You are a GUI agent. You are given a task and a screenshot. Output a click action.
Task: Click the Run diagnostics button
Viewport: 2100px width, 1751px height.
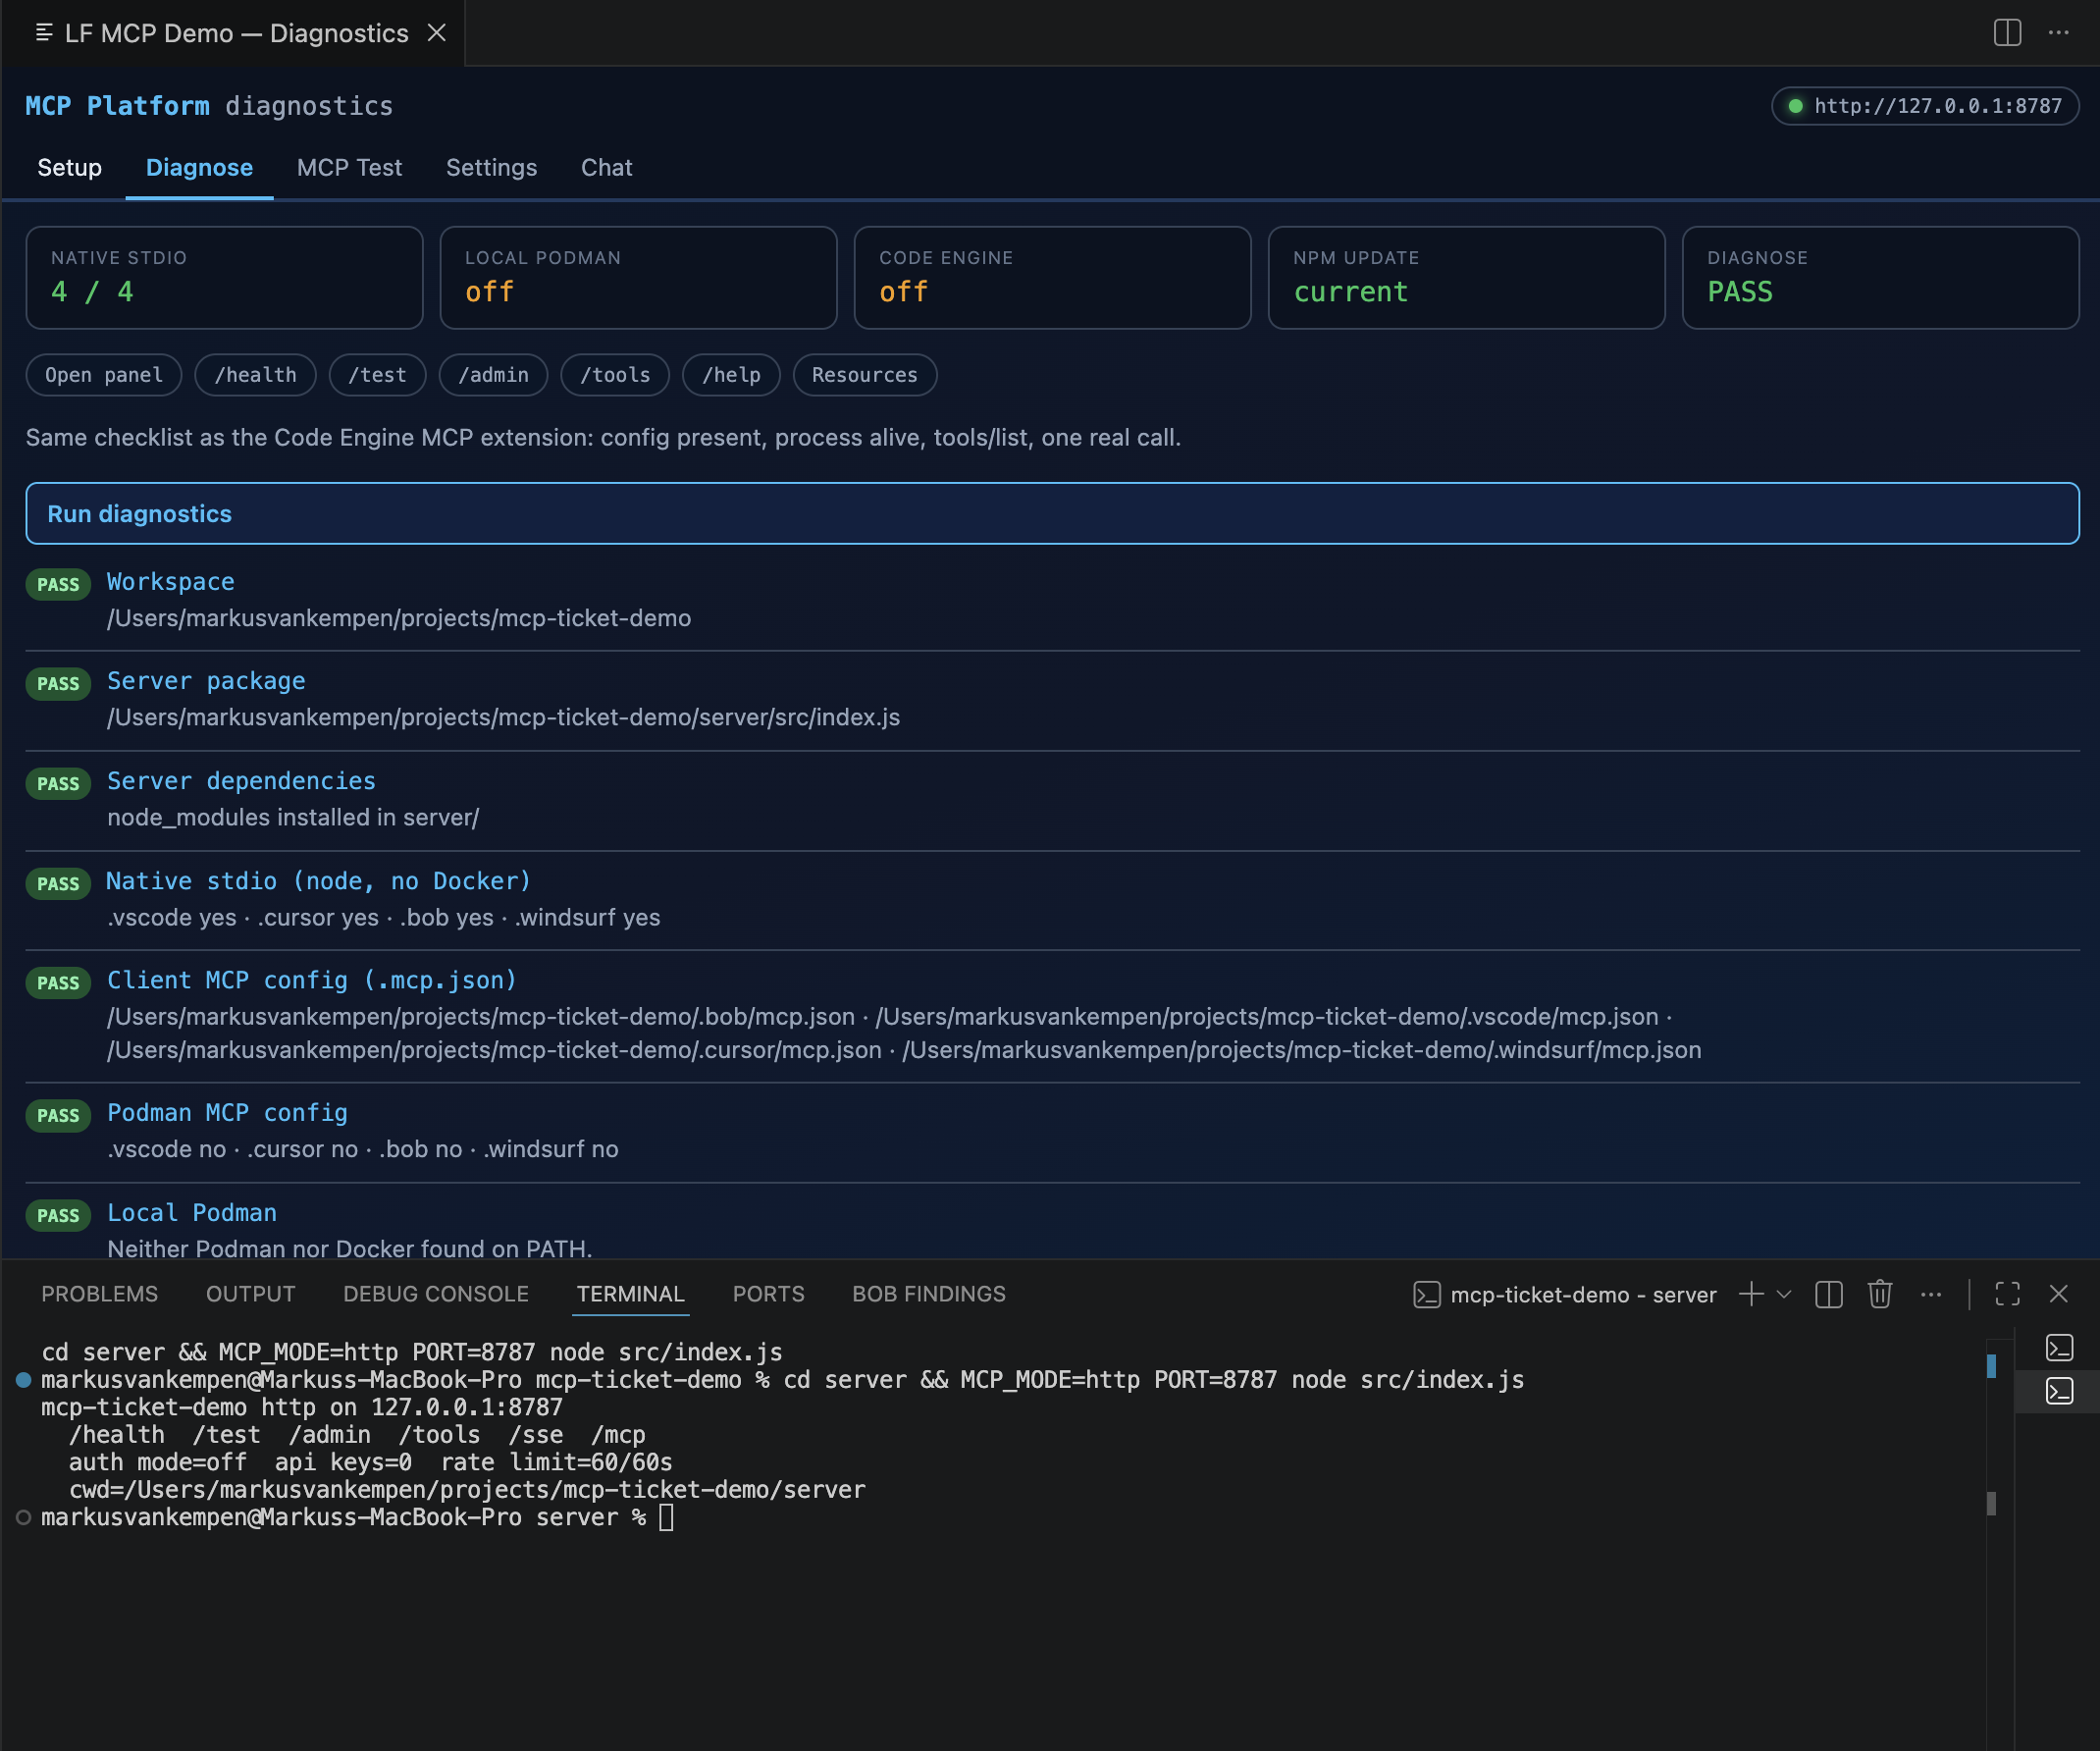1052,514
